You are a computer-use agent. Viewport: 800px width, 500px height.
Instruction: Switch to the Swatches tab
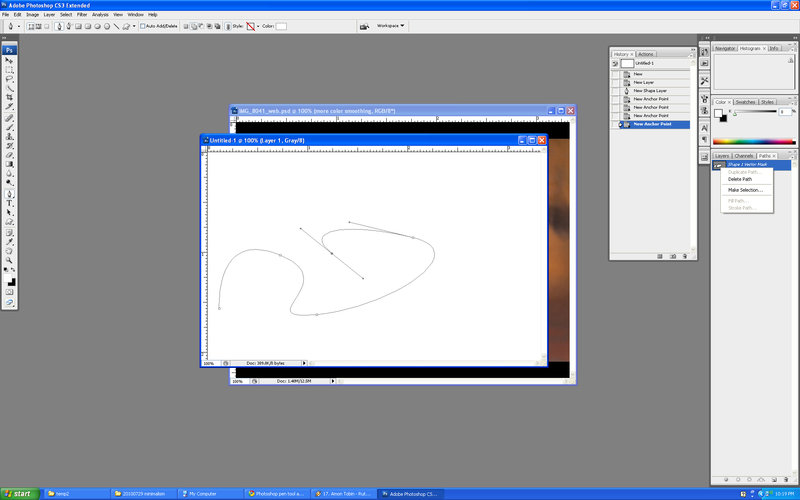tap(745, 102)
